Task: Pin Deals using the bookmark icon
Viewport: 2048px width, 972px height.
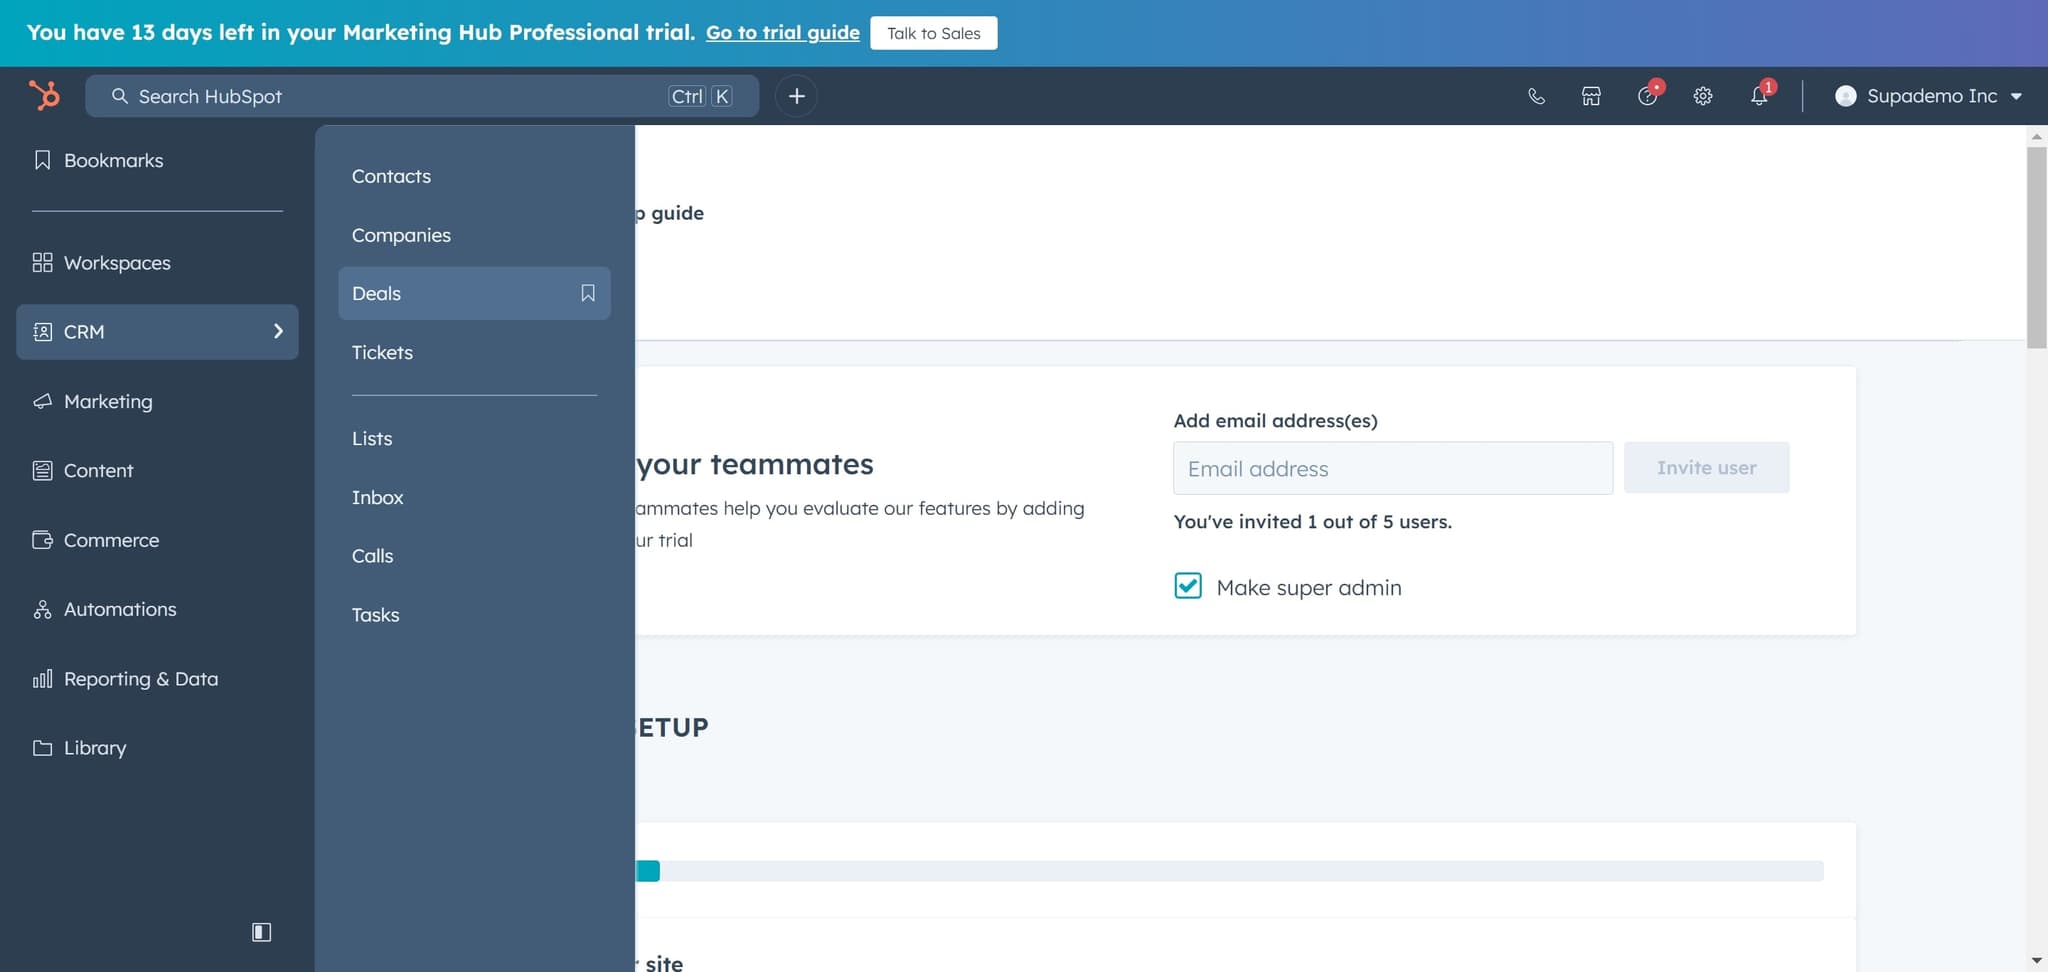Action: [x=586, y=293]
